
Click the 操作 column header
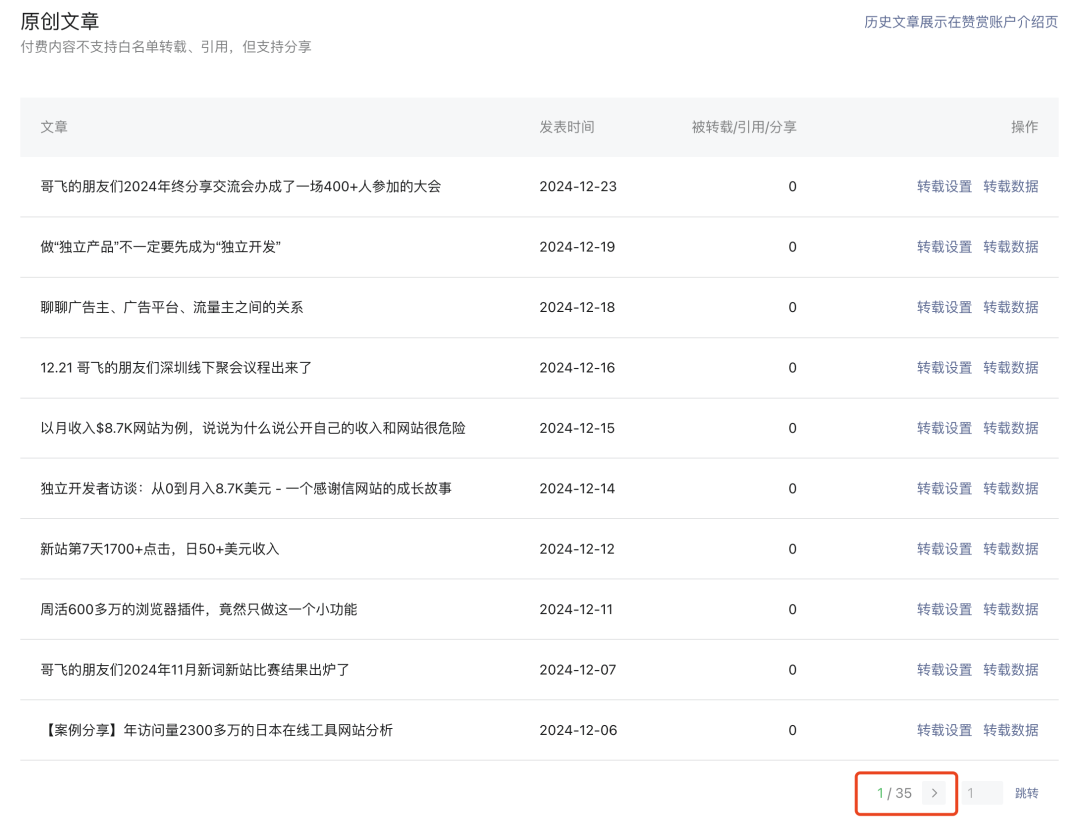tap(1024, 127)
